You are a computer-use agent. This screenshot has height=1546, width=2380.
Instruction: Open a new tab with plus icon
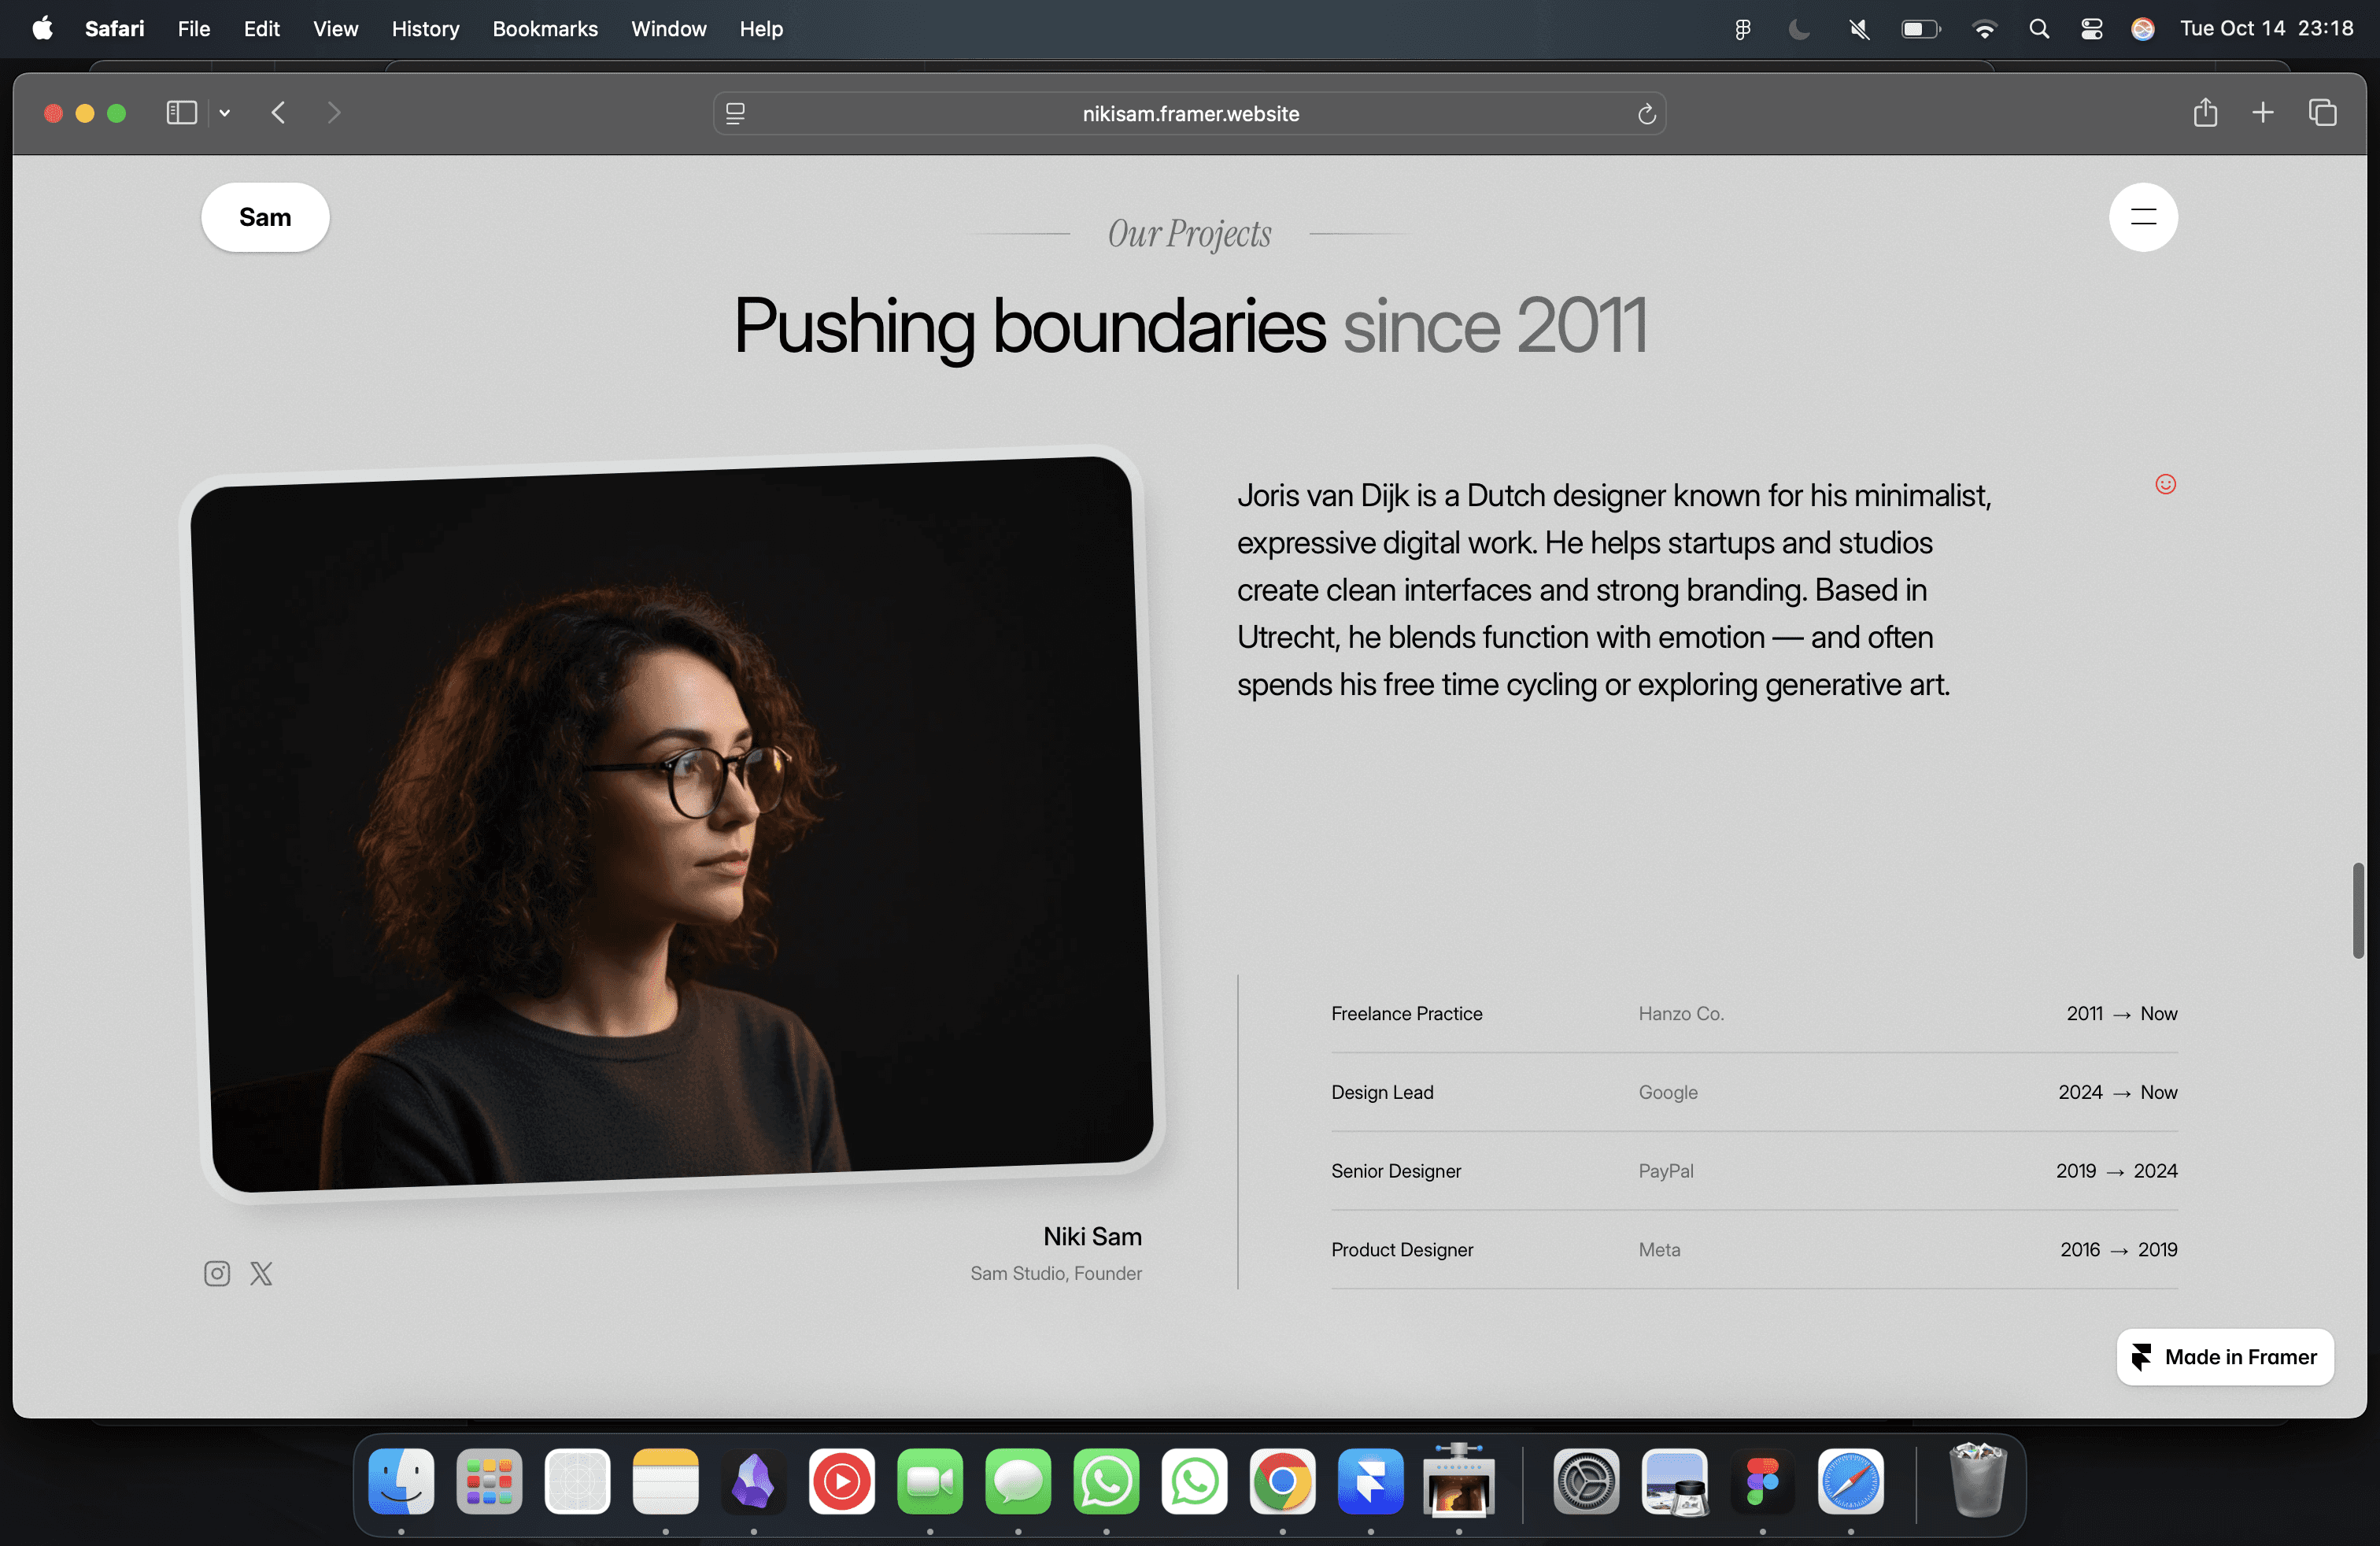pos(2263,113)
